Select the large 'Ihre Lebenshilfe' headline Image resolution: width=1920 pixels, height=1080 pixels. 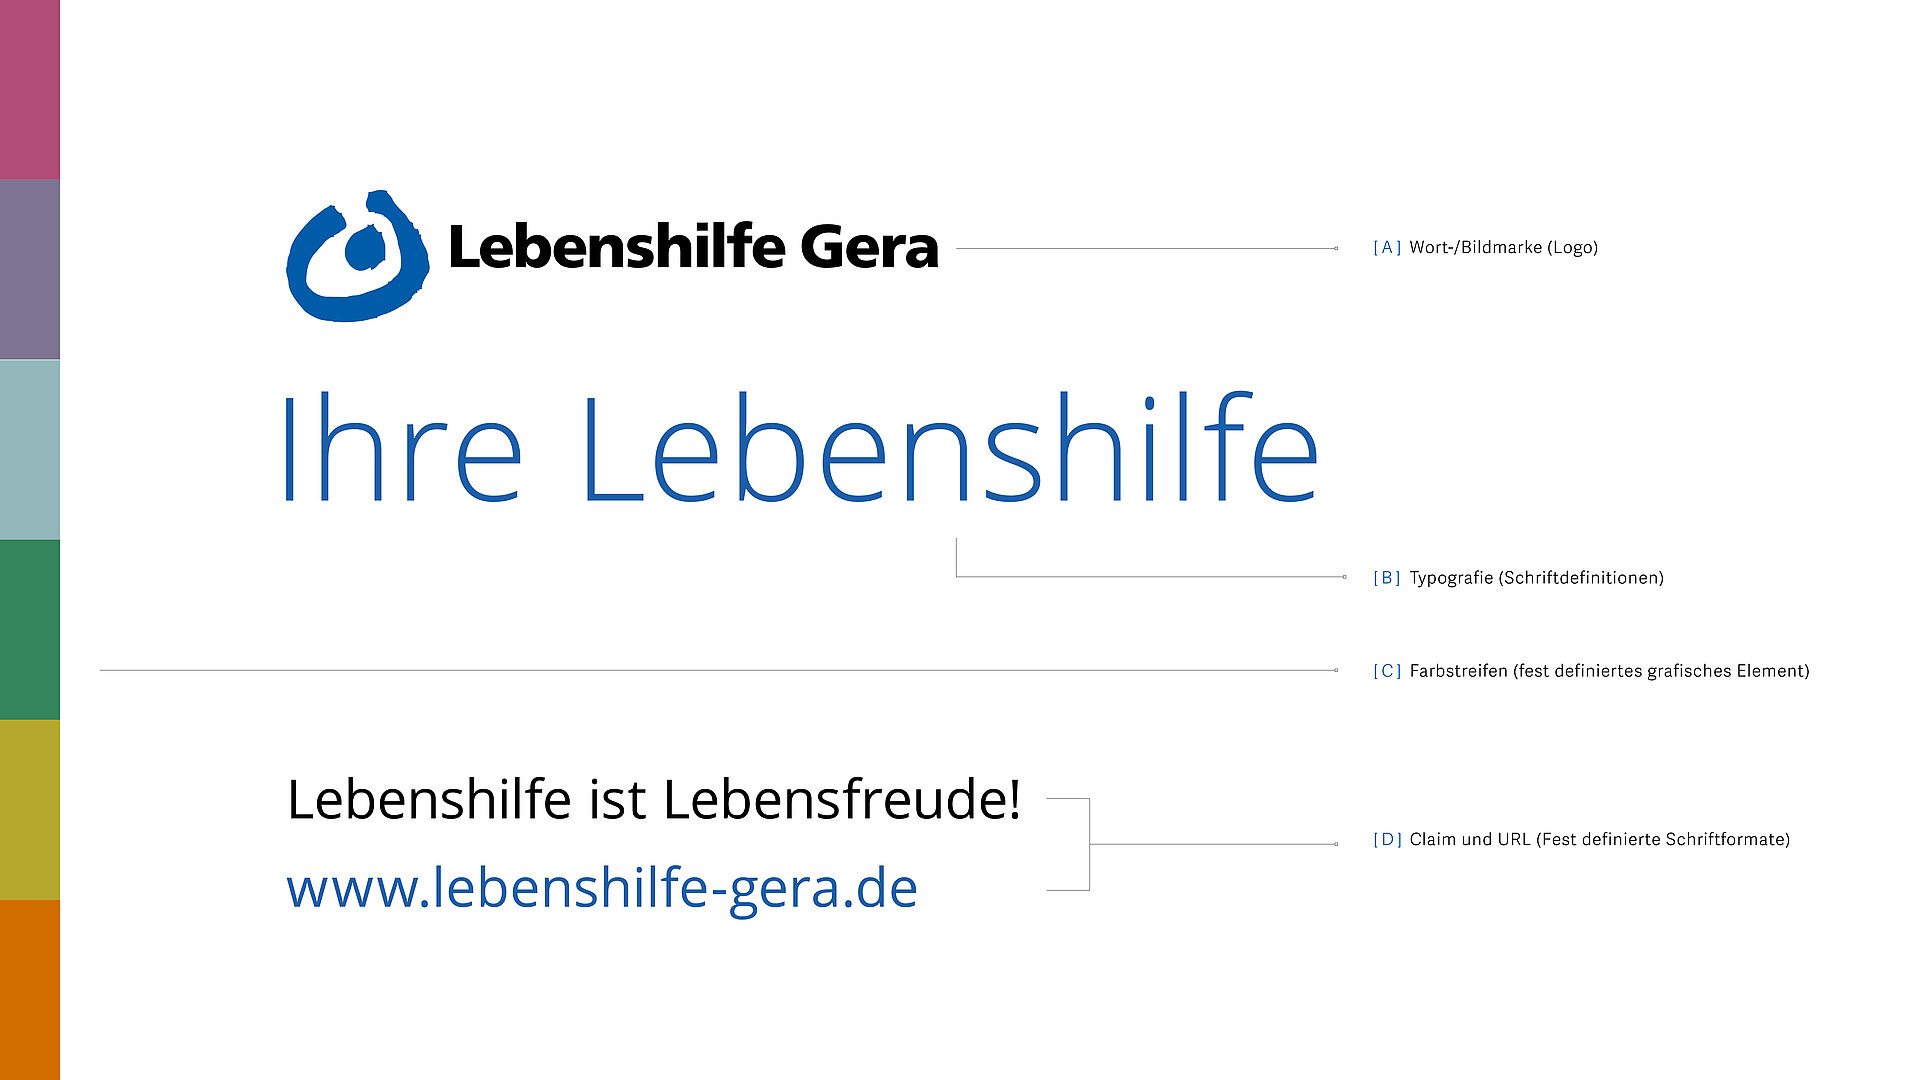point(798,449)
